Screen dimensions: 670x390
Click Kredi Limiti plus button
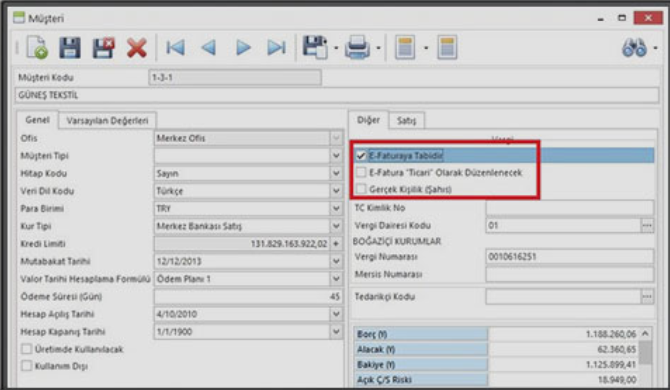pyautogui.click(x=336, y=243)
